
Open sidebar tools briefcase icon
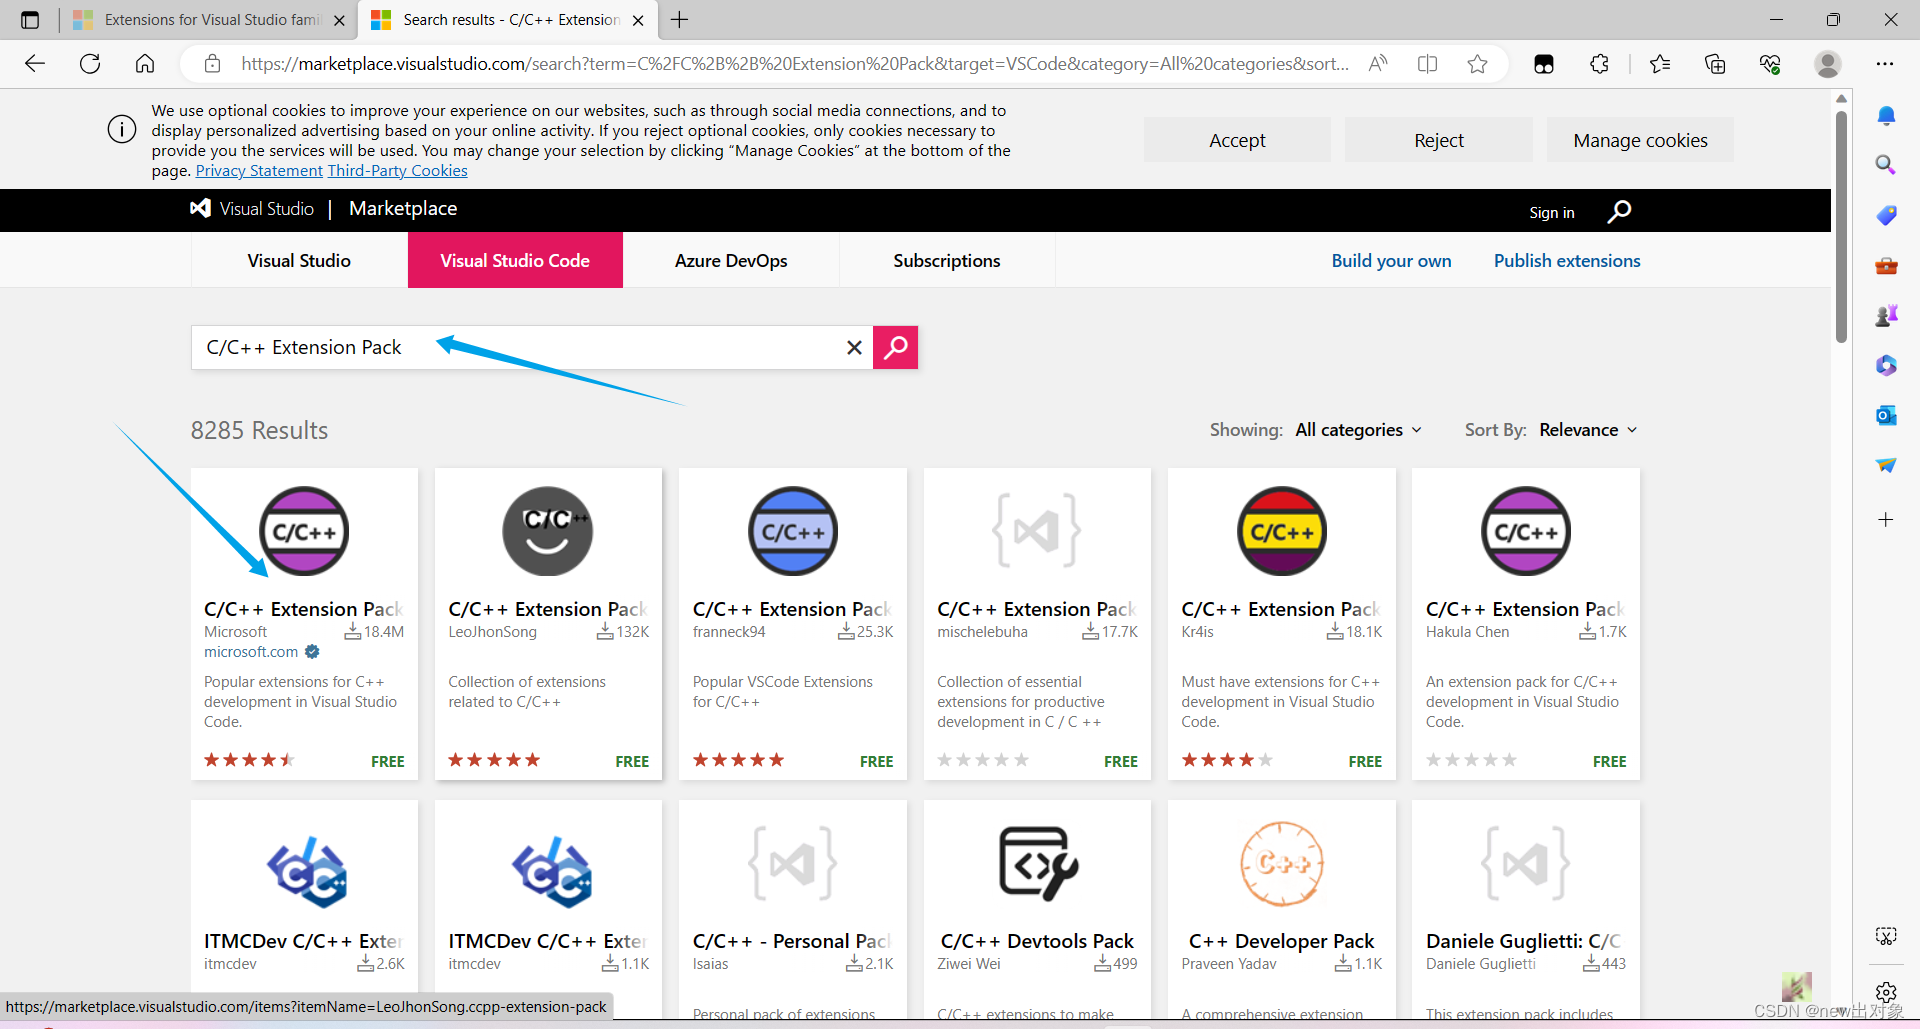(x=1886, y=265)
